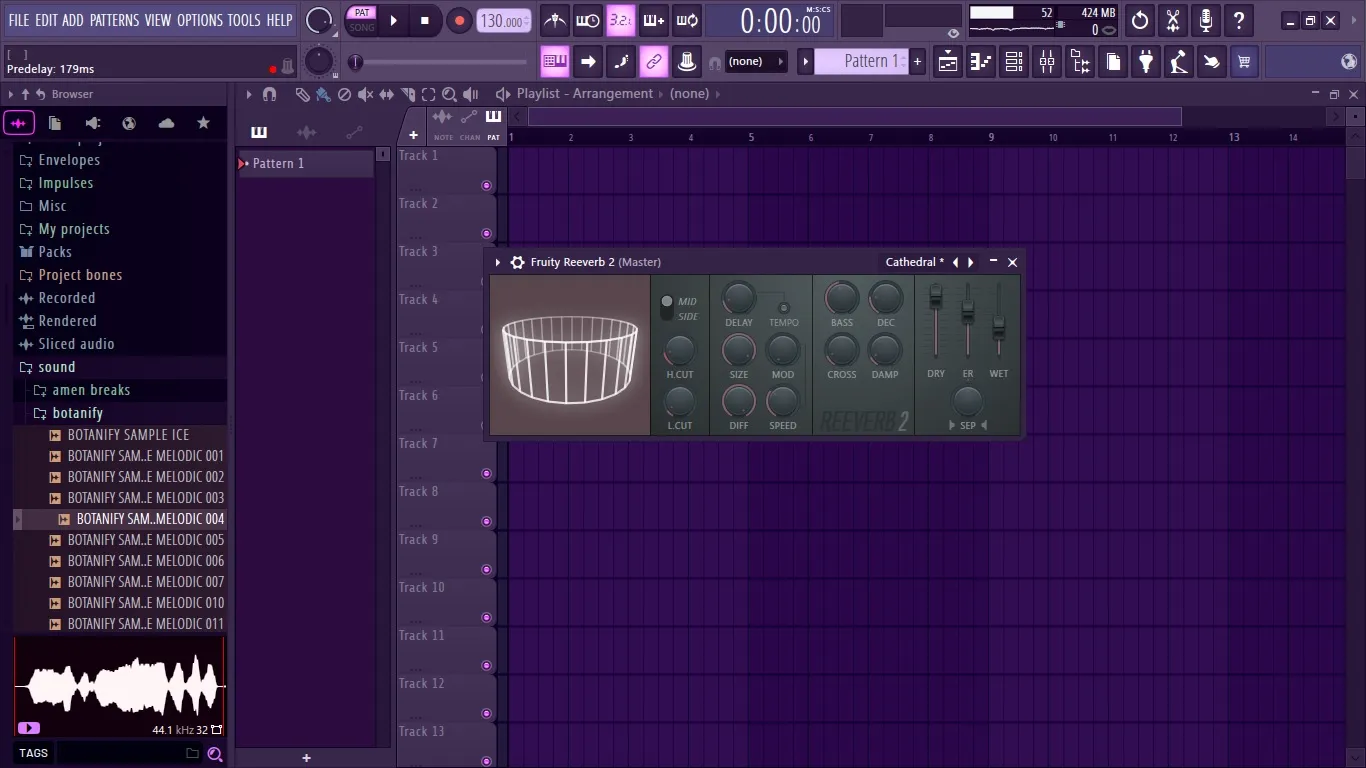This screenshot has width=1366, height=768.
Task: Add a playlist track group plus button
Action: pyautogui.click(x=413, y=135)
